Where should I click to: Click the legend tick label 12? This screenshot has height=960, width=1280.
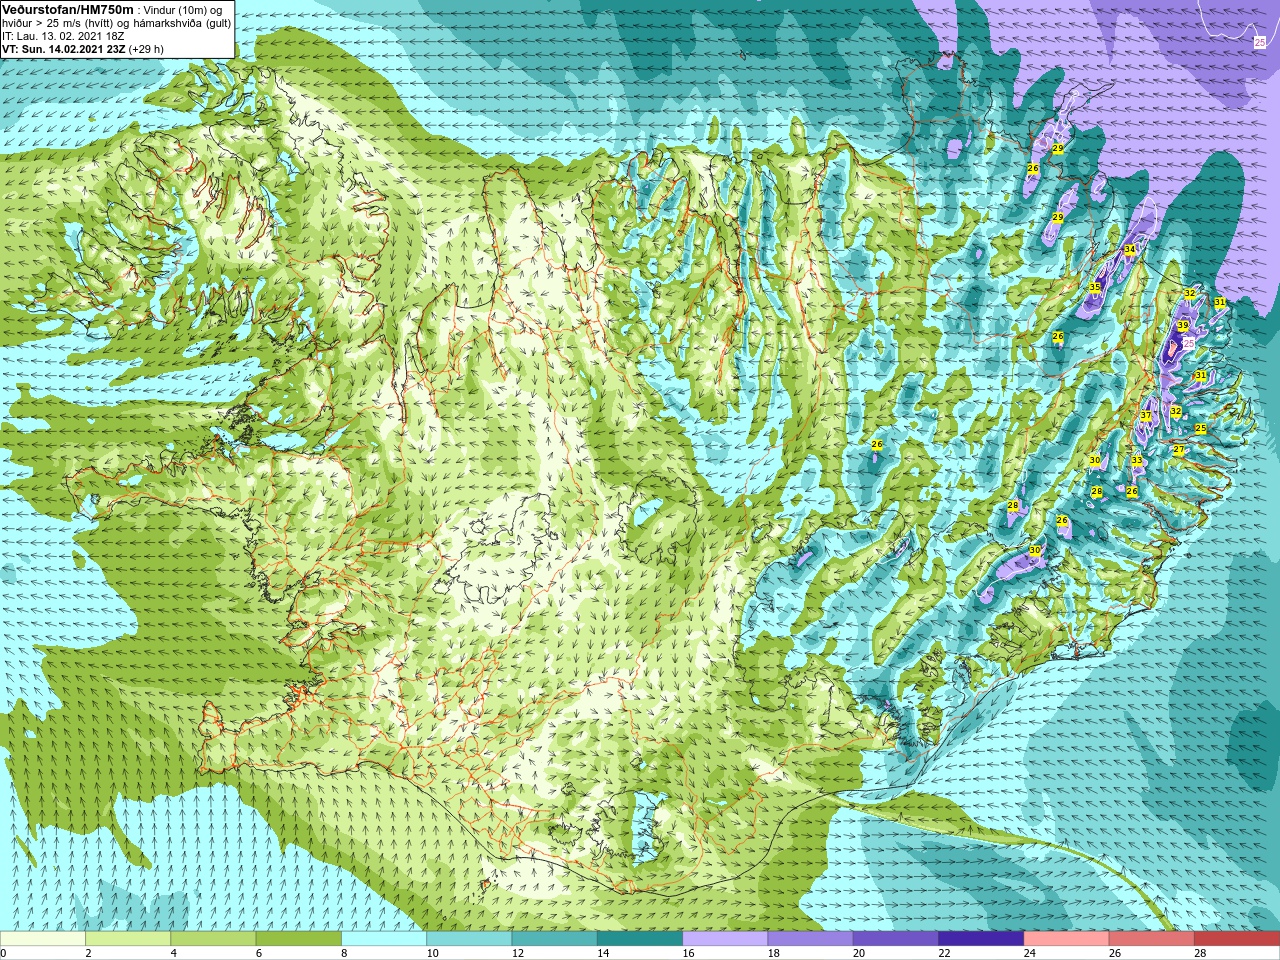(518, 953)
